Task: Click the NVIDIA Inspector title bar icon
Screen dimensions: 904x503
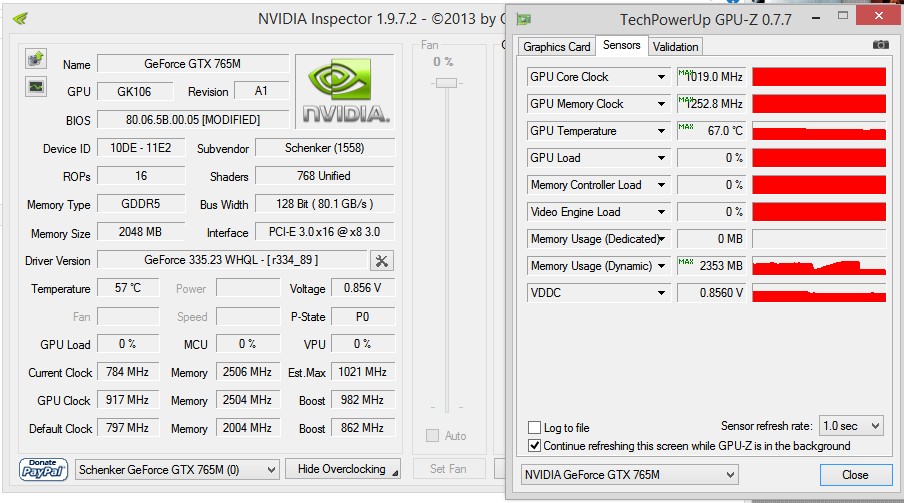Action: [20, 19]
